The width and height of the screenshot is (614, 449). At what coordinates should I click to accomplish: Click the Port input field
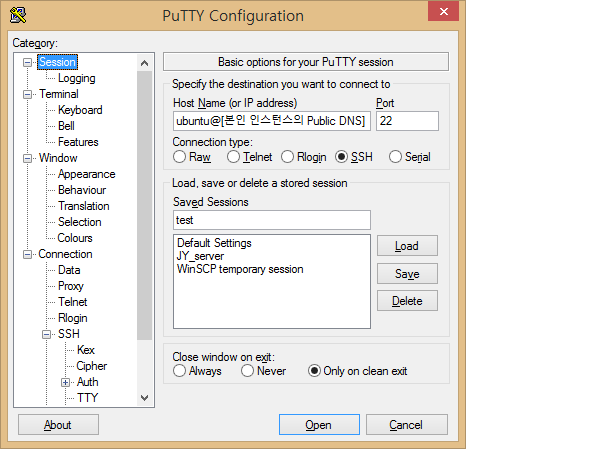click(407, 121)
